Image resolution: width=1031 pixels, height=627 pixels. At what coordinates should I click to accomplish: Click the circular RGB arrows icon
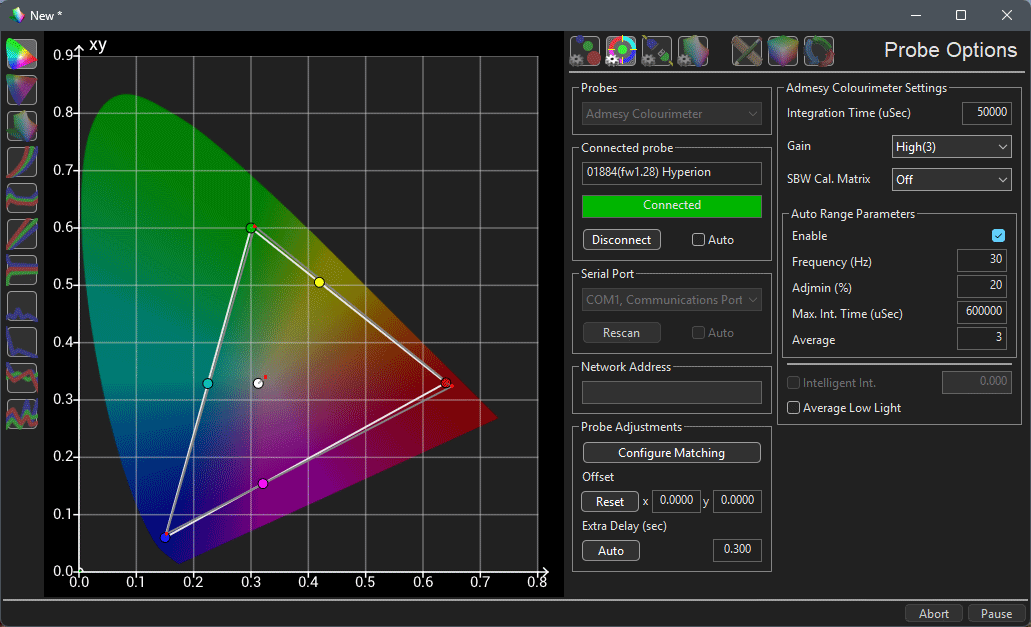(x=819, y=50)
